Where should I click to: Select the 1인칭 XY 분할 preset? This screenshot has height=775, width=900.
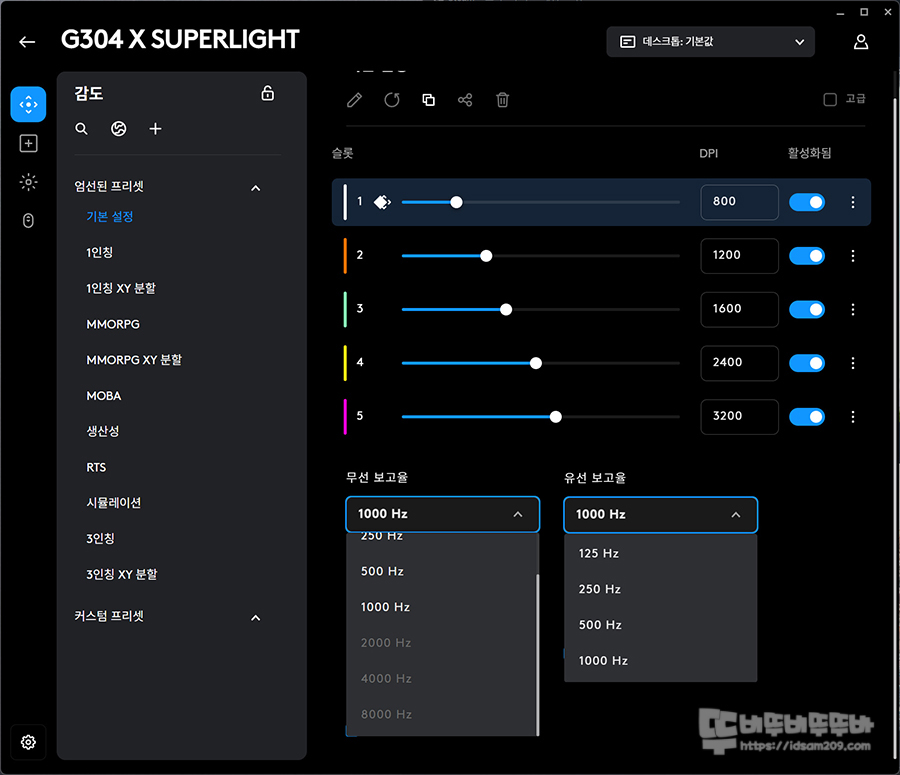pos(121,288)
